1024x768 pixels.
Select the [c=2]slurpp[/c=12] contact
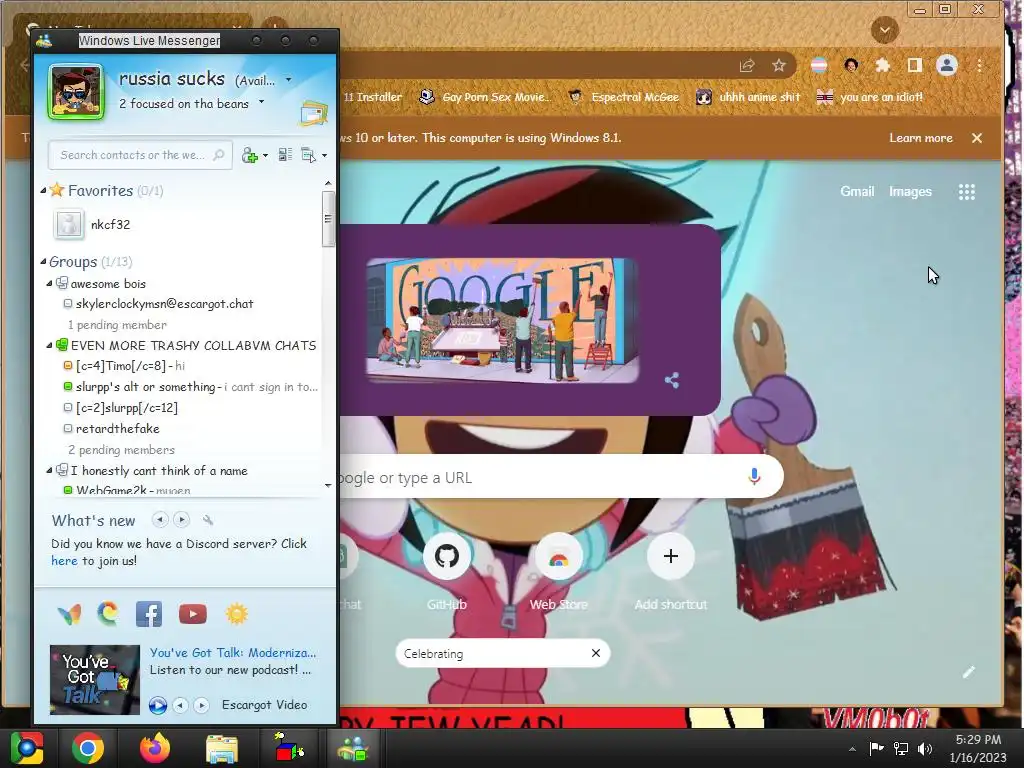click(x=127, y=408)
